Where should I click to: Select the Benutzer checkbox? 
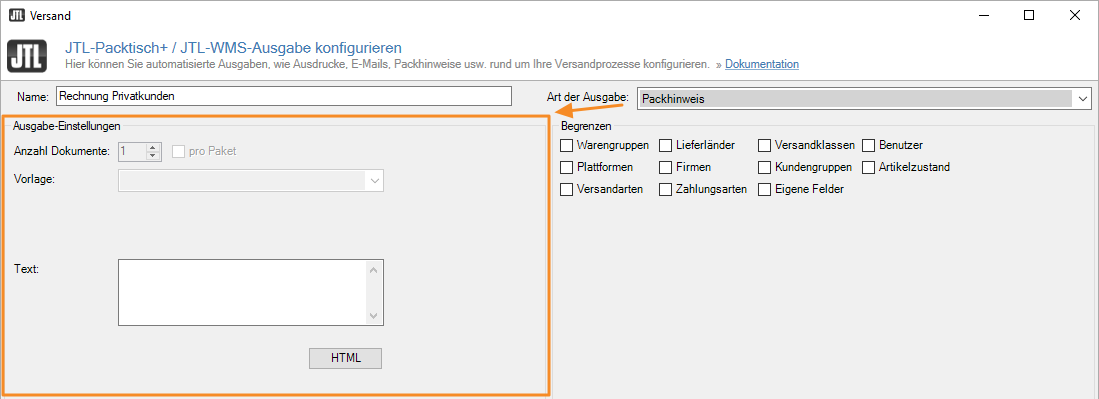coord(868,145)
